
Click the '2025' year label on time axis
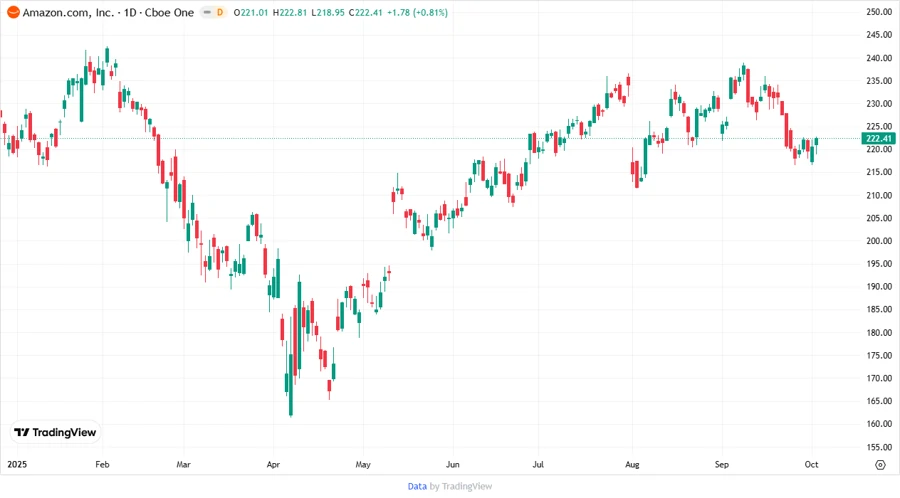tap(17, 465)
